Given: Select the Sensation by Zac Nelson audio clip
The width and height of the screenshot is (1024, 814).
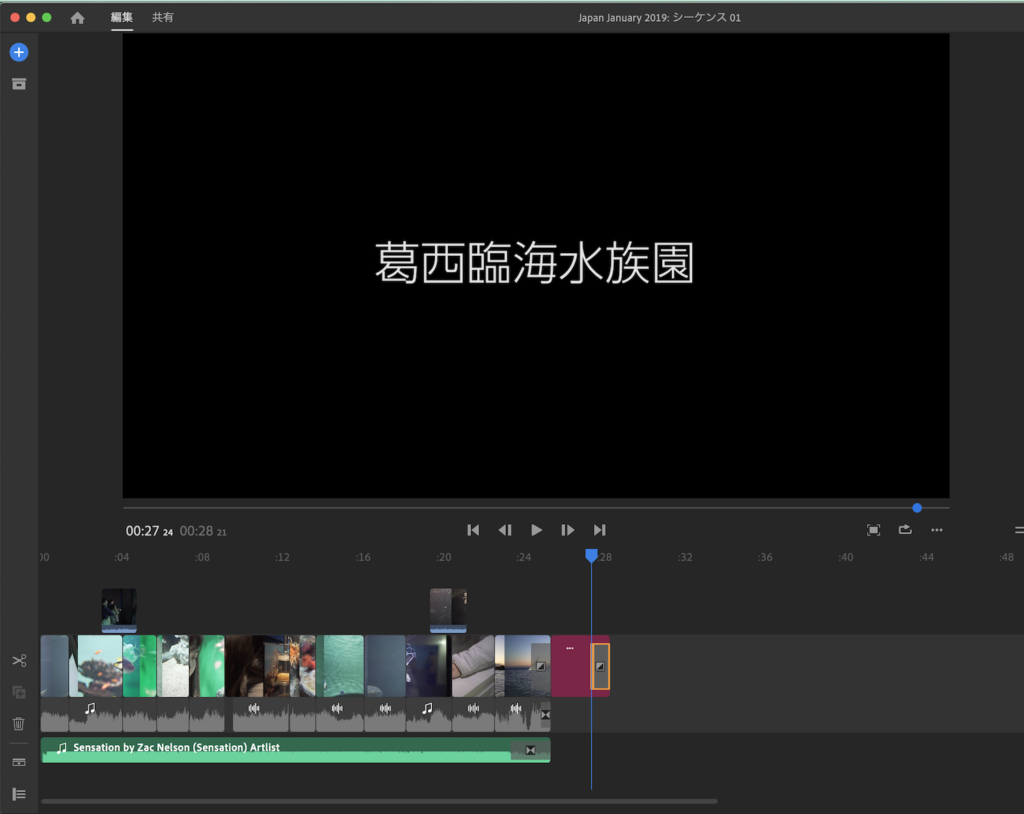Looking at the screenshot, I should [x=280, y=750].
